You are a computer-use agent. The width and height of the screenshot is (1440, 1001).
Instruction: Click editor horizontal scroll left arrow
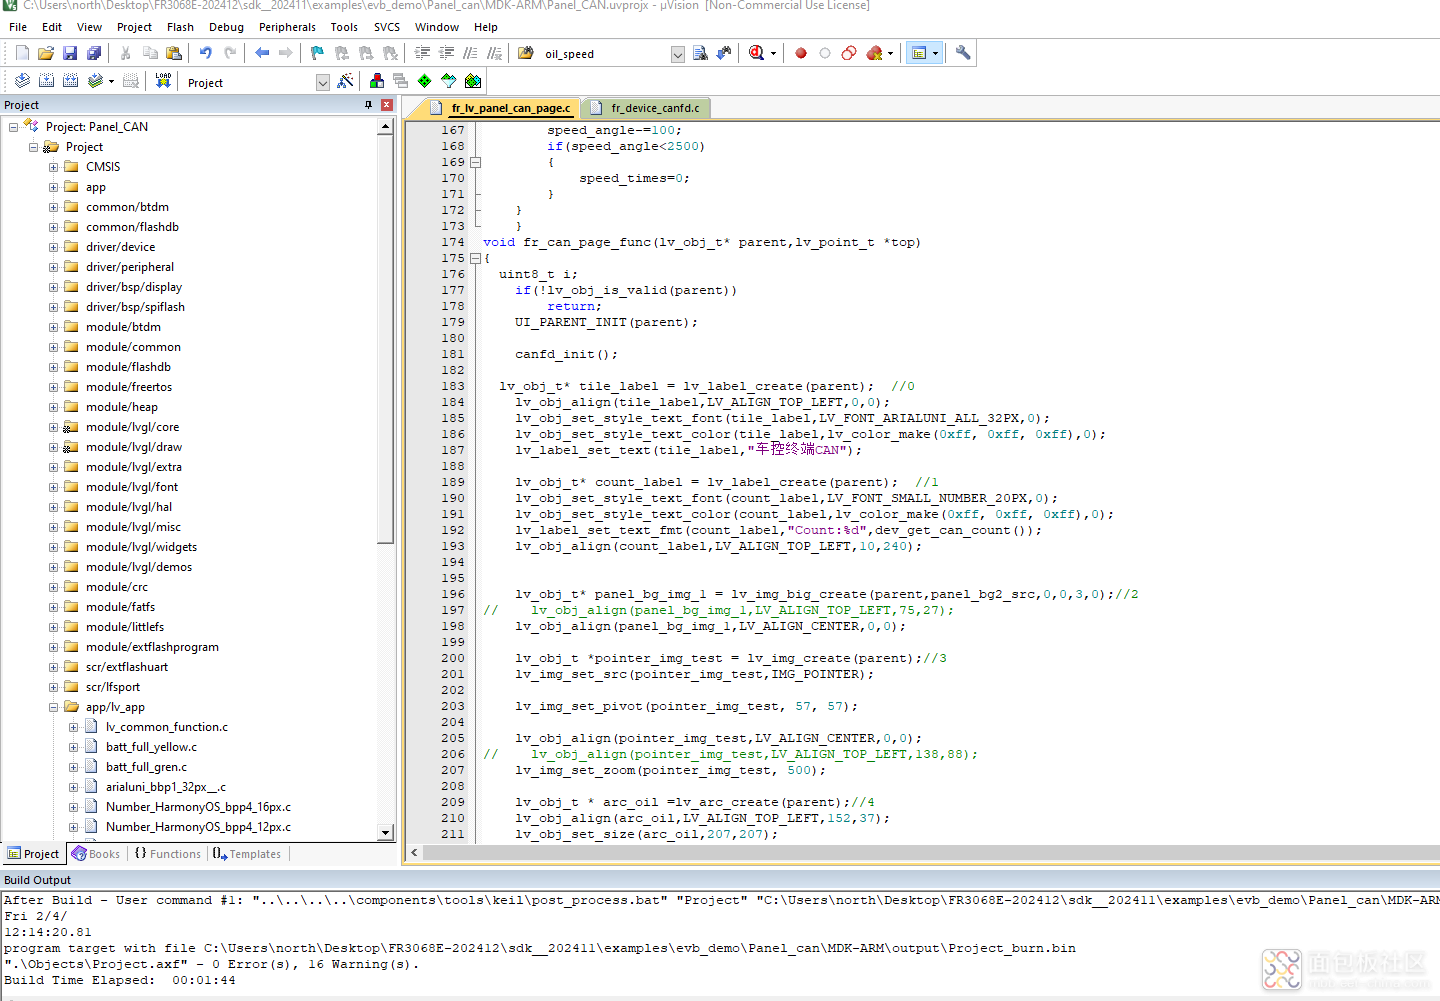415,853
